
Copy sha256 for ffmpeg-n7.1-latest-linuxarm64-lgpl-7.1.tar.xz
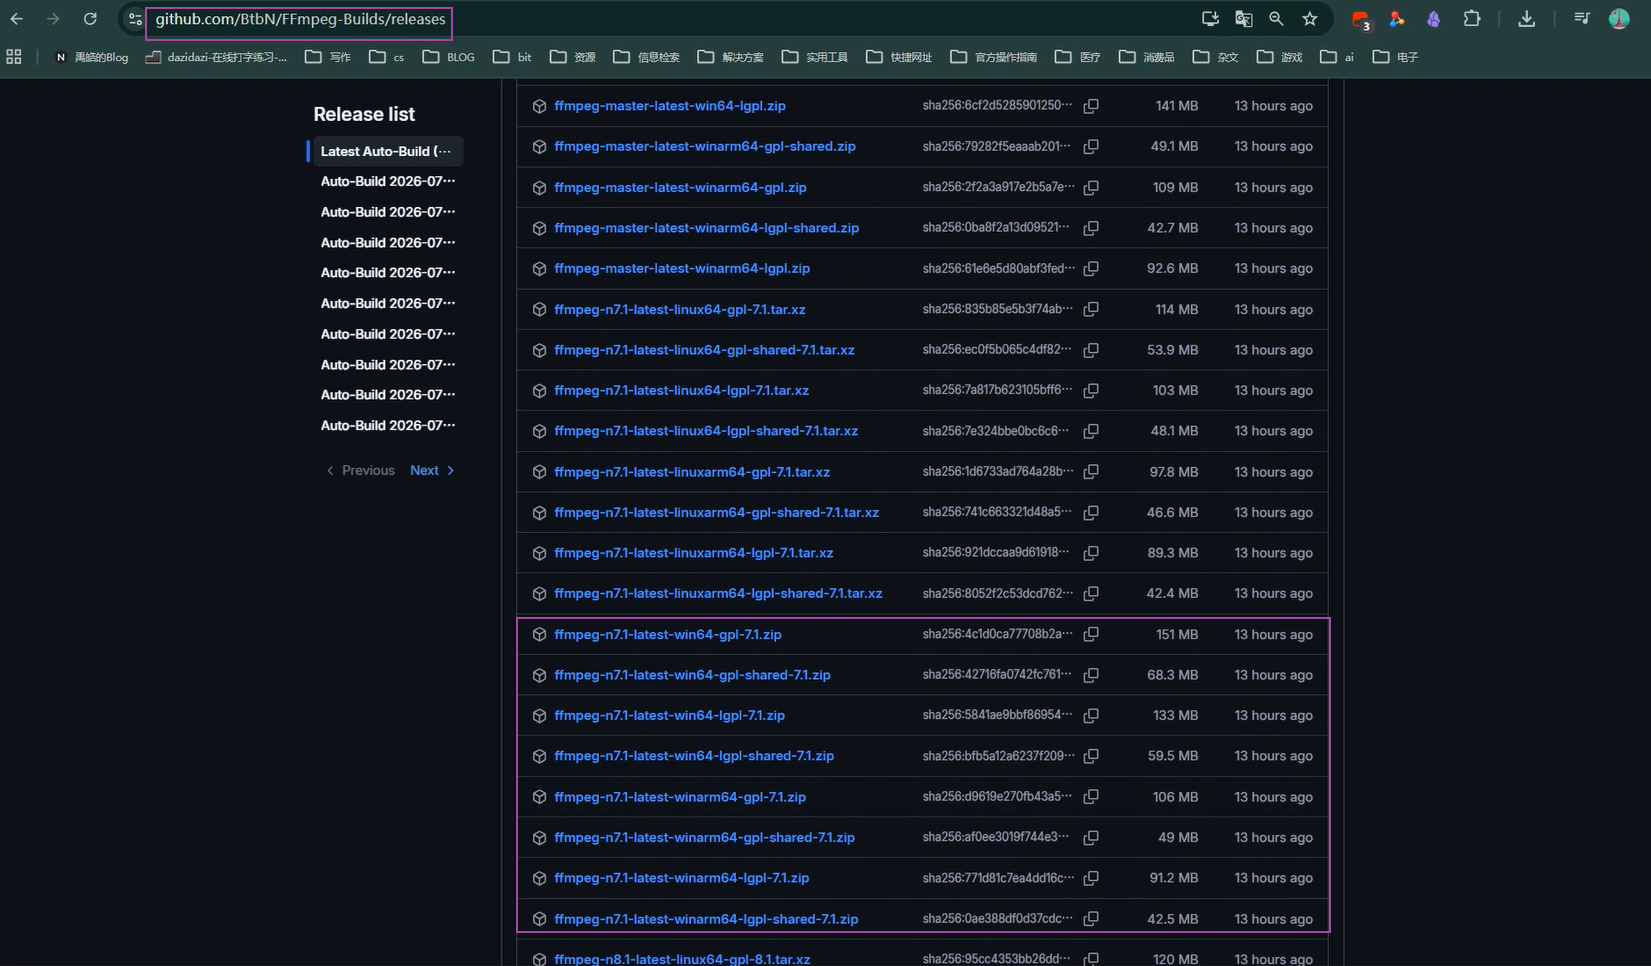coord(1091,553)
